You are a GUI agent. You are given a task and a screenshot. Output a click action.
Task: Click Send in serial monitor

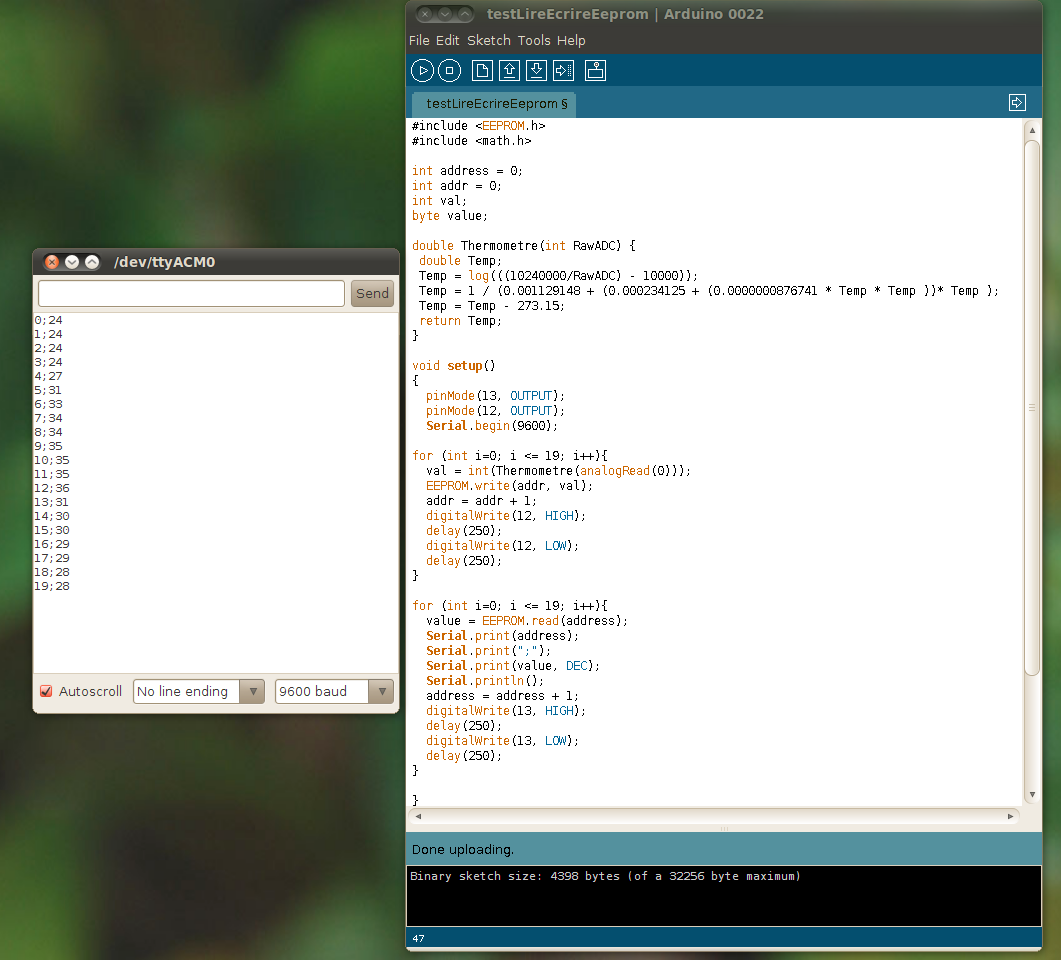372,294
